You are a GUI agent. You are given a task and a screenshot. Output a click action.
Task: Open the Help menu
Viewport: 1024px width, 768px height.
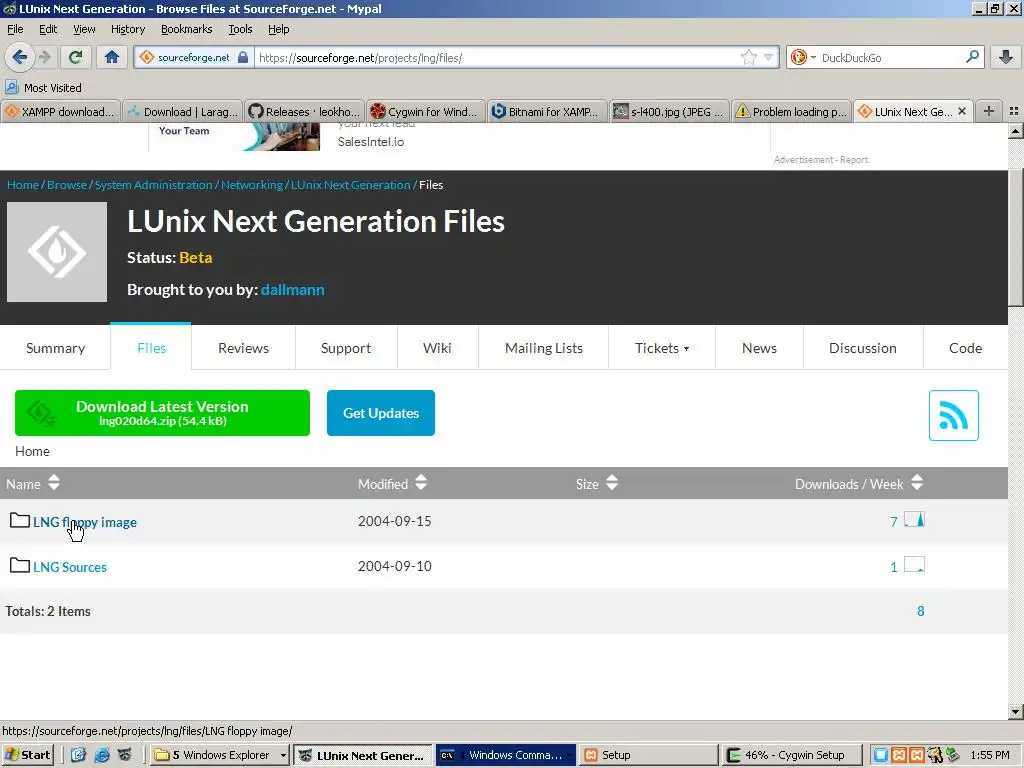click(279, 29)
